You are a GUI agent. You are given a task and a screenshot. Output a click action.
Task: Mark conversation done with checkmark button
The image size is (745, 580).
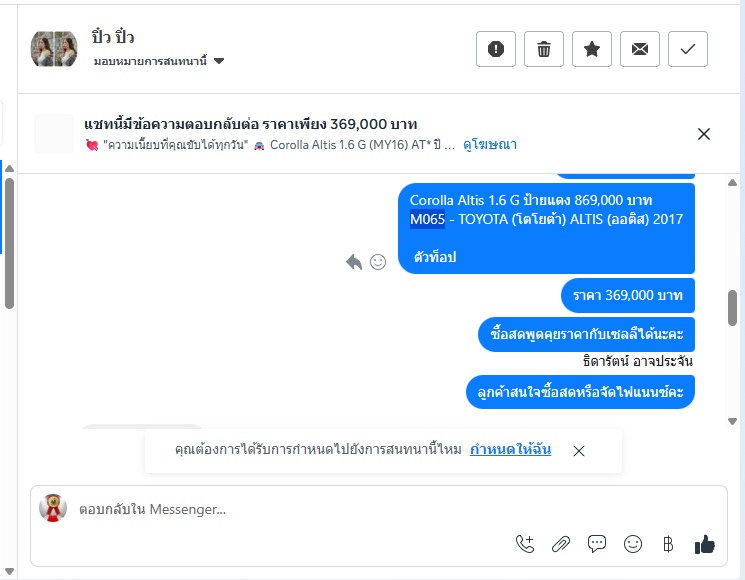tap(688, 49)
